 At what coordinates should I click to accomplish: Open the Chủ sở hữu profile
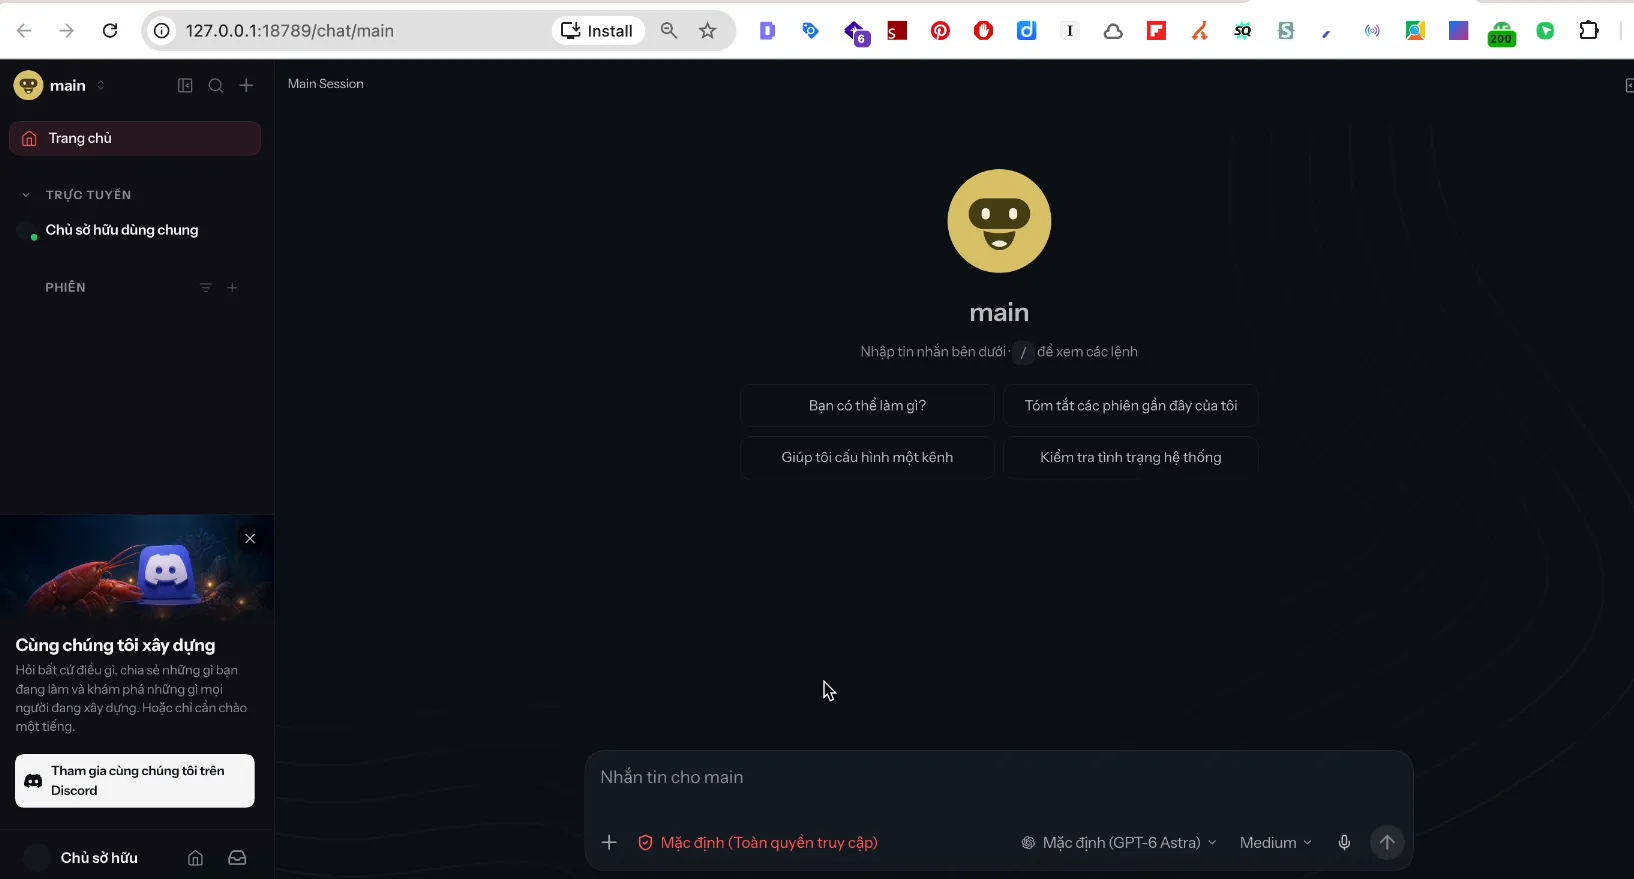pos(81,858)
